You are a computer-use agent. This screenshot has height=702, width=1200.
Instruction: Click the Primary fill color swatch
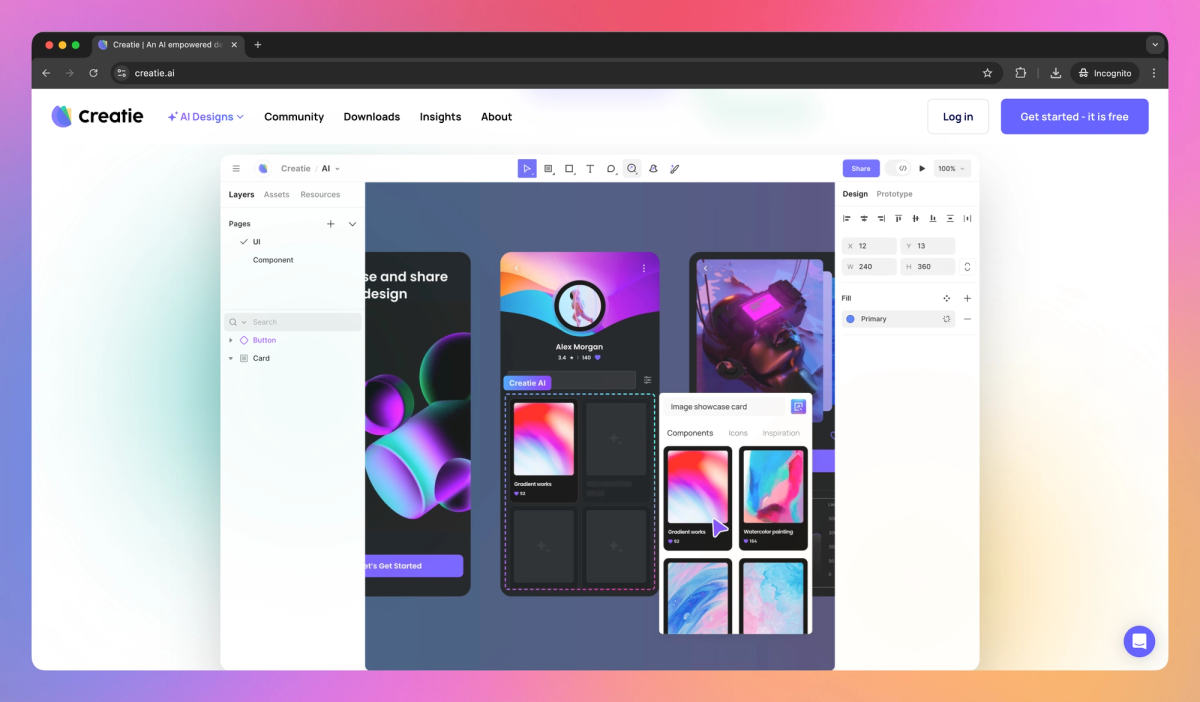point(851,319)
